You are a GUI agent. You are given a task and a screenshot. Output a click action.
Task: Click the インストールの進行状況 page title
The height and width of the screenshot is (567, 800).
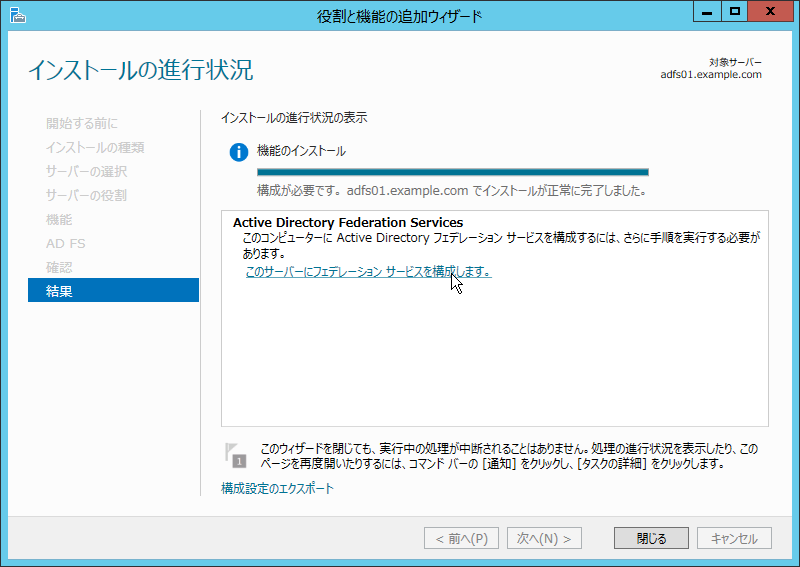(x=140, y=70)
